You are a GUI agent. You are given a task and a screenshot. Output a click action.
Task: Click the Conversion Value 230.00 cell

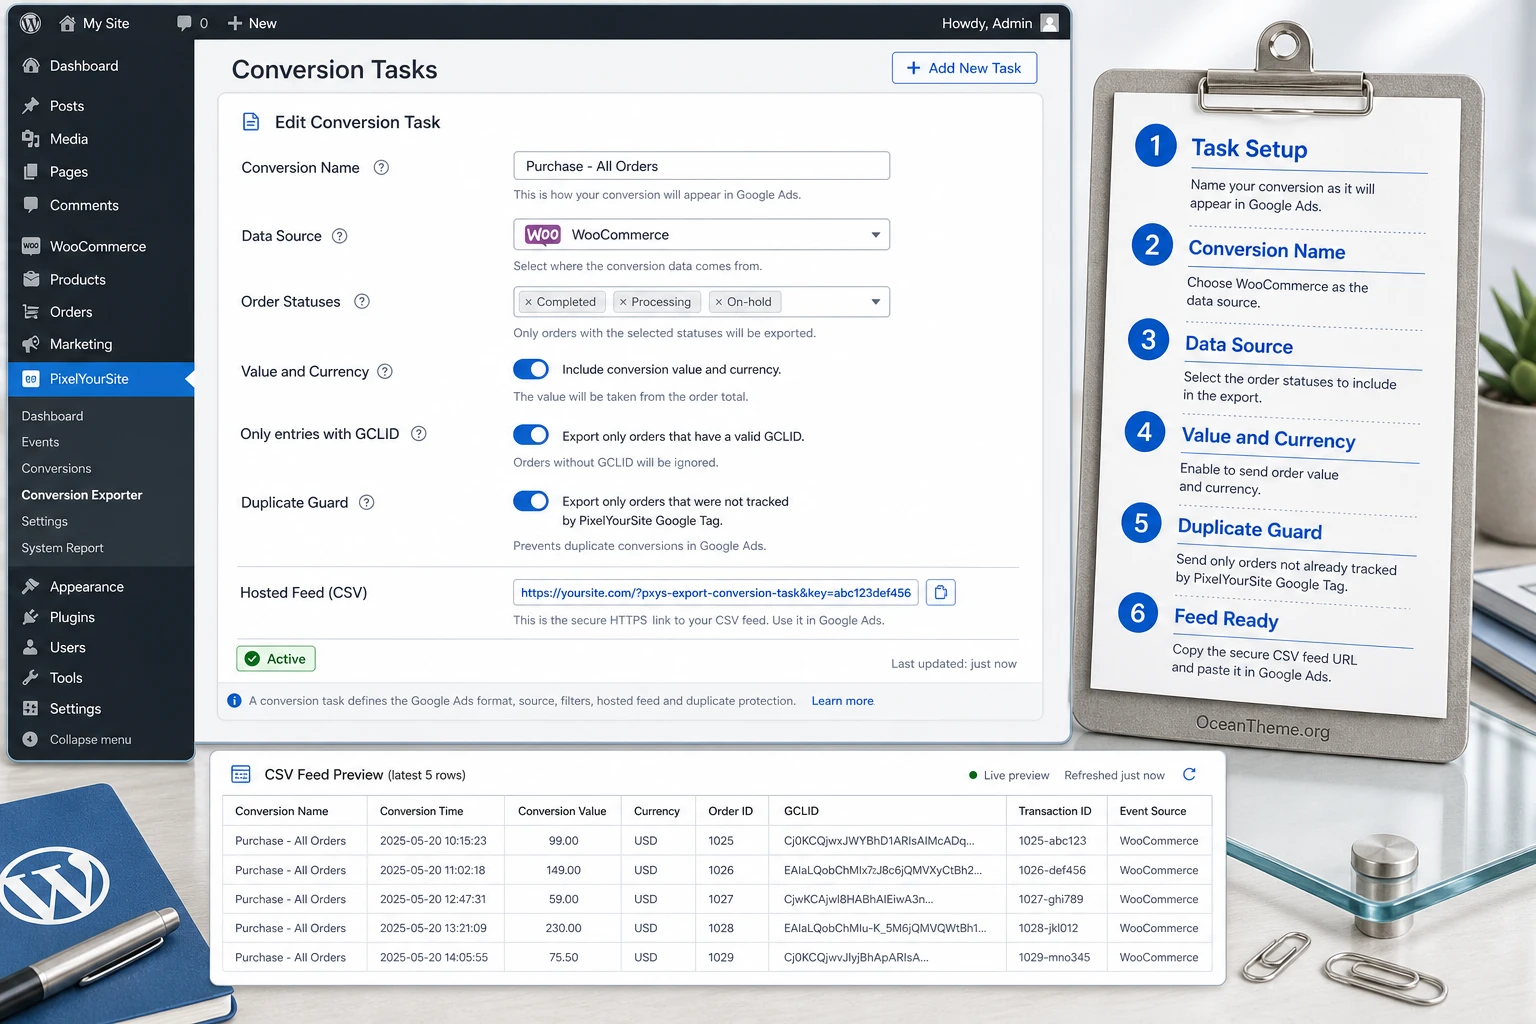point(563,928)
